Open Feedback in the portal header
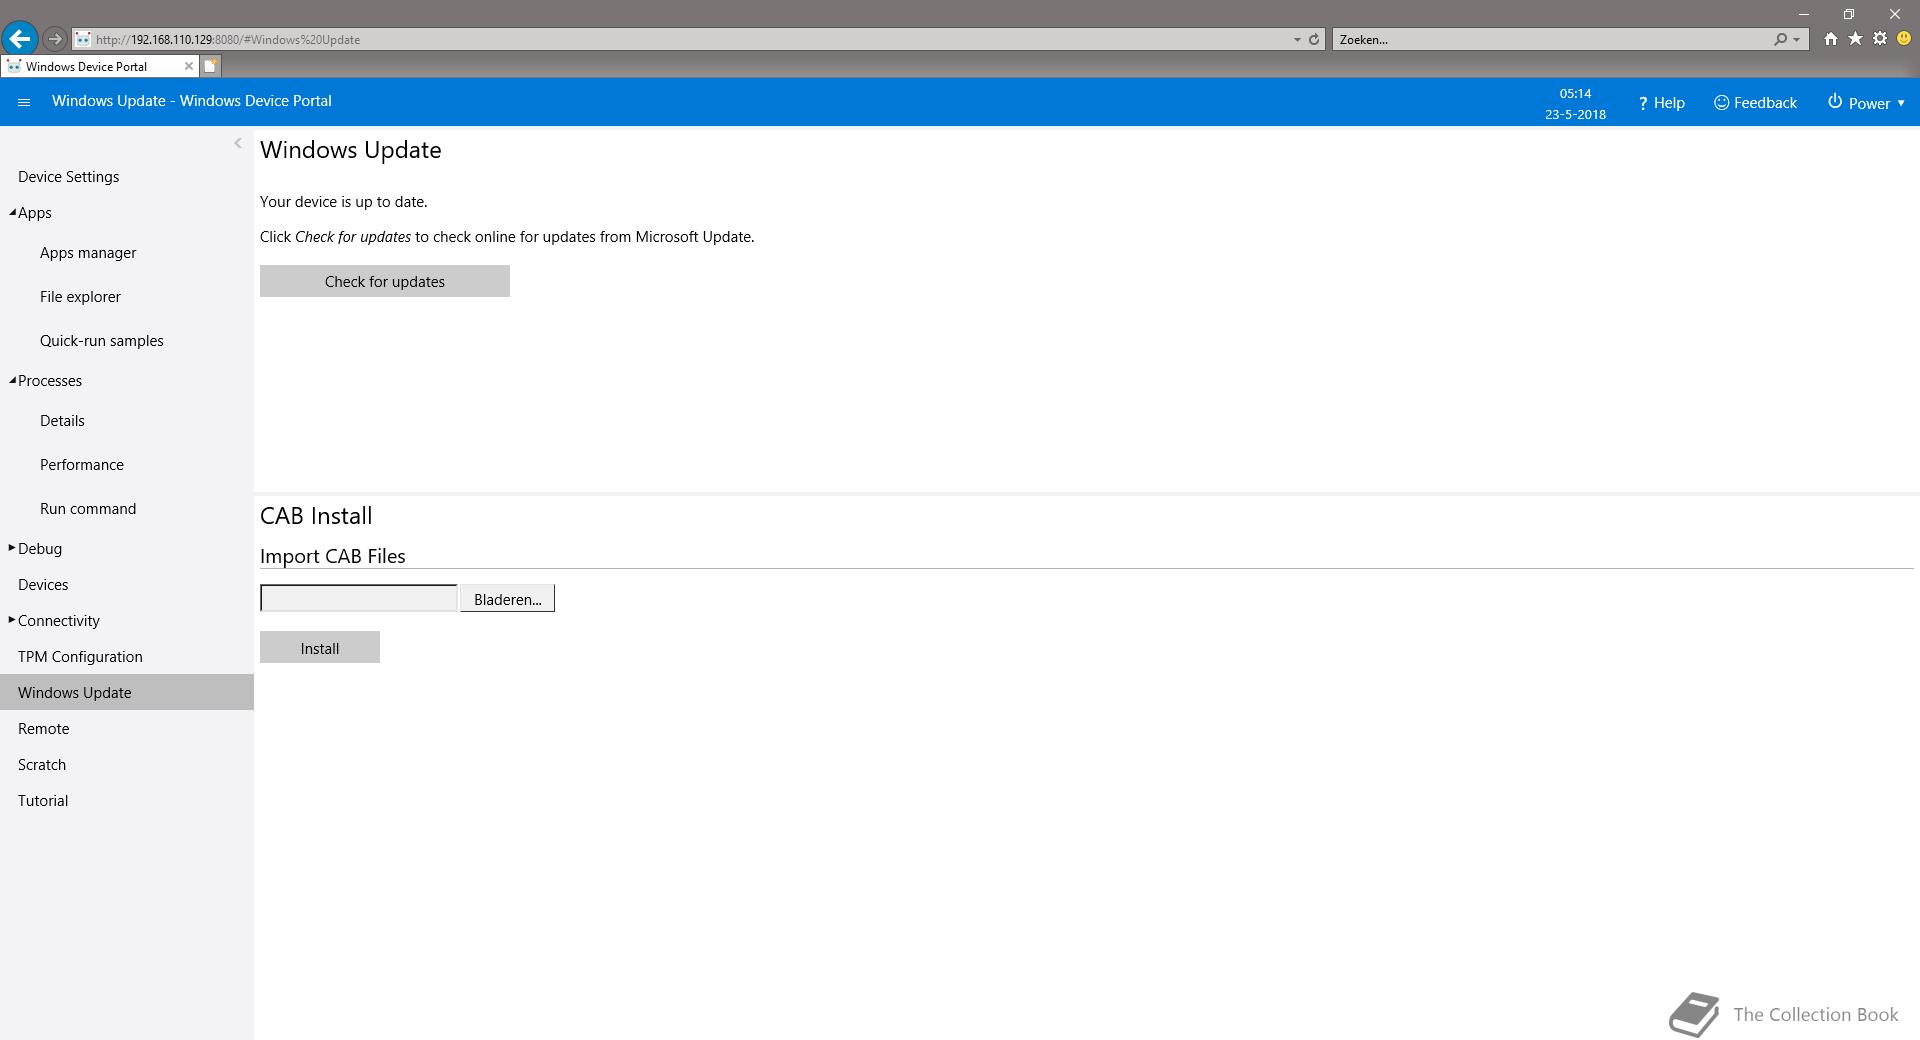Viewport: 1920px width, 1040px height. coord(1755,103)
